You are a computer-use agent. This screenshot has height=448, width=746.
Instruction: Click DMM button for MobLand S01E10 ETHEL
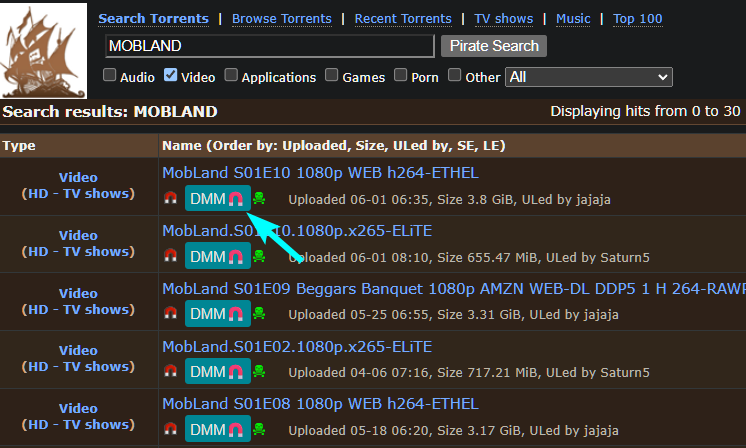tap(217, 198)
